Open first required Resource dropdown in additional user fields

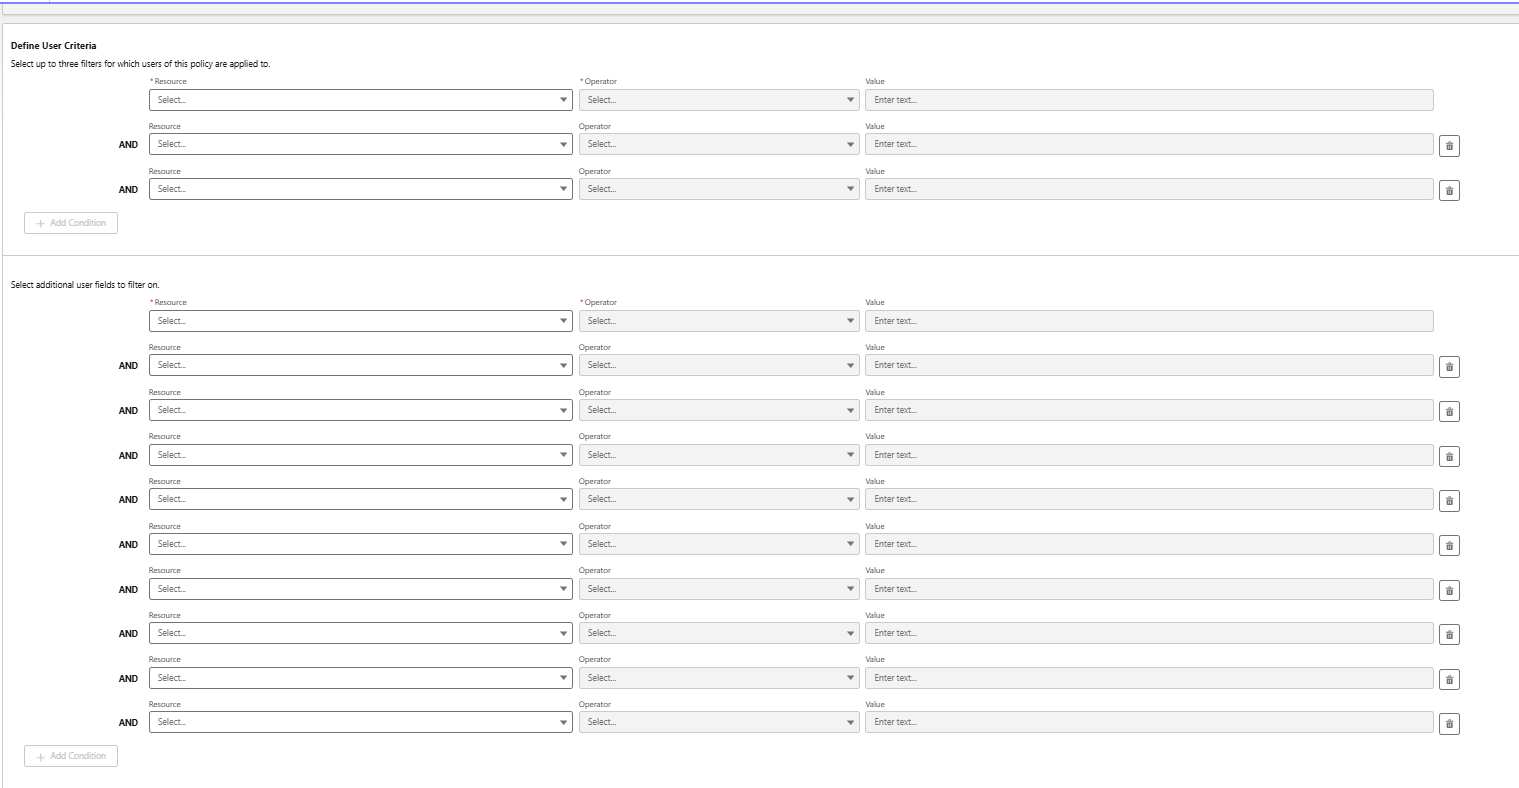[x=360, y=321]
